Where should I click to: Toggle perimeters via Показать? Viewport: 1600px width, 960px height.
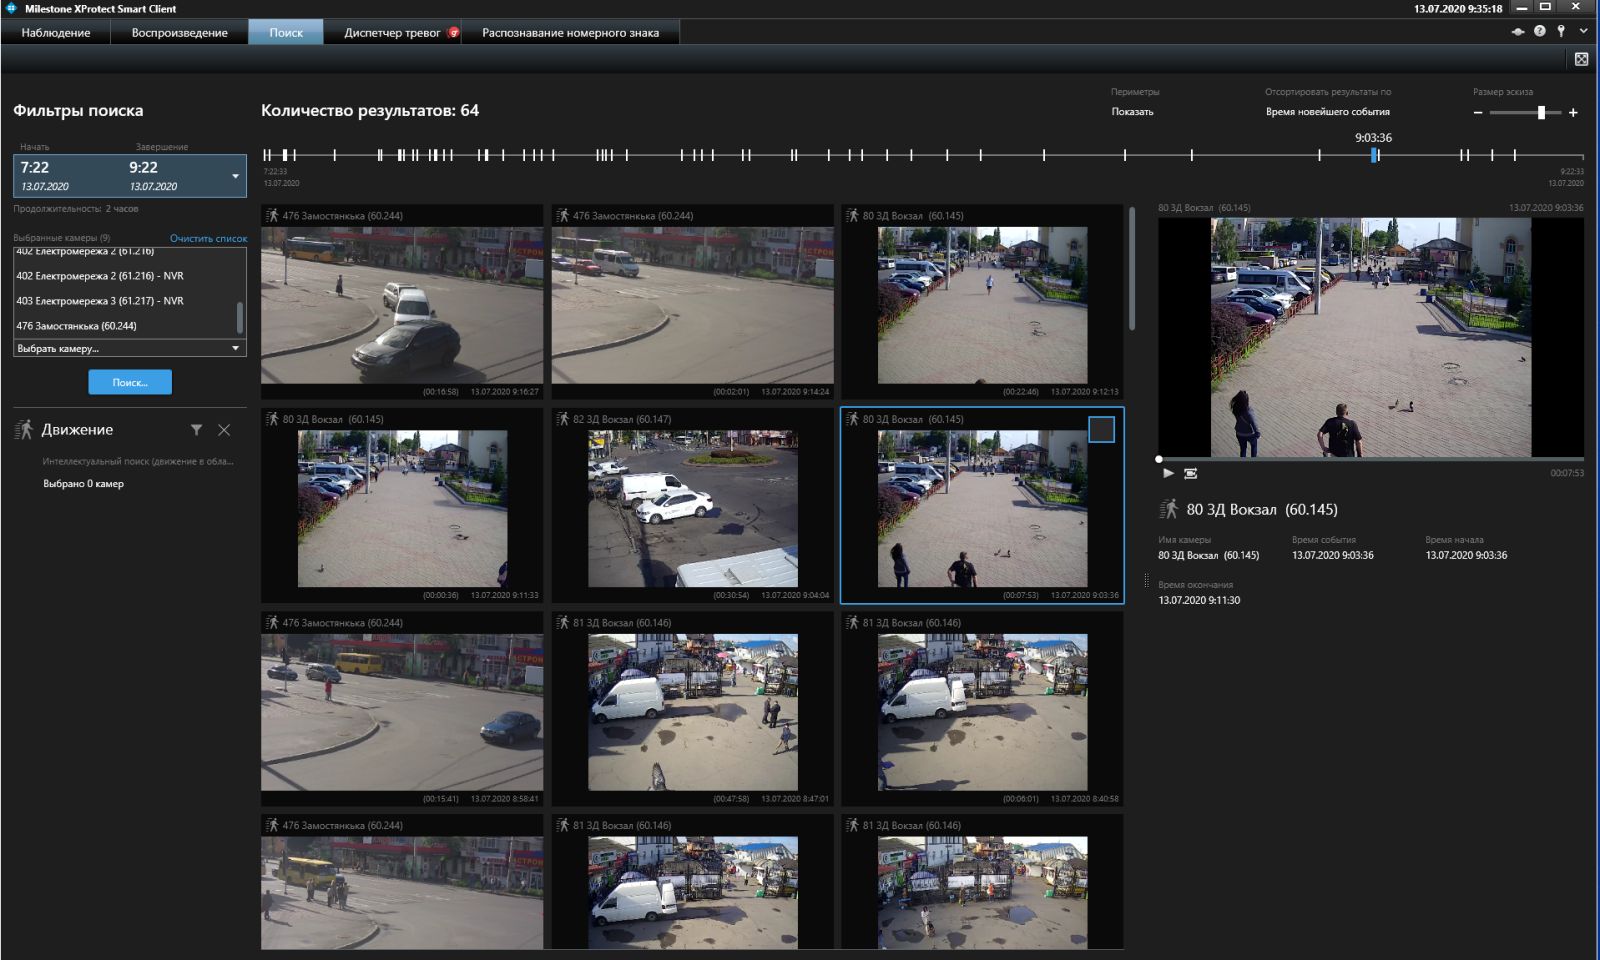tap(1132, 112)
